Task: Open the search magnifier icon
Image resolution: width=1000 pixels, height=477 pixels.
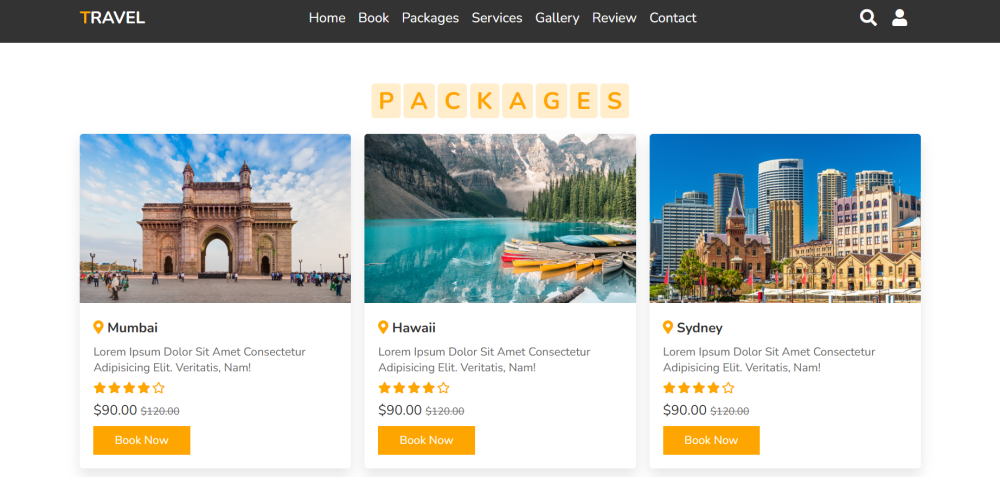Action: coord(868,17)
